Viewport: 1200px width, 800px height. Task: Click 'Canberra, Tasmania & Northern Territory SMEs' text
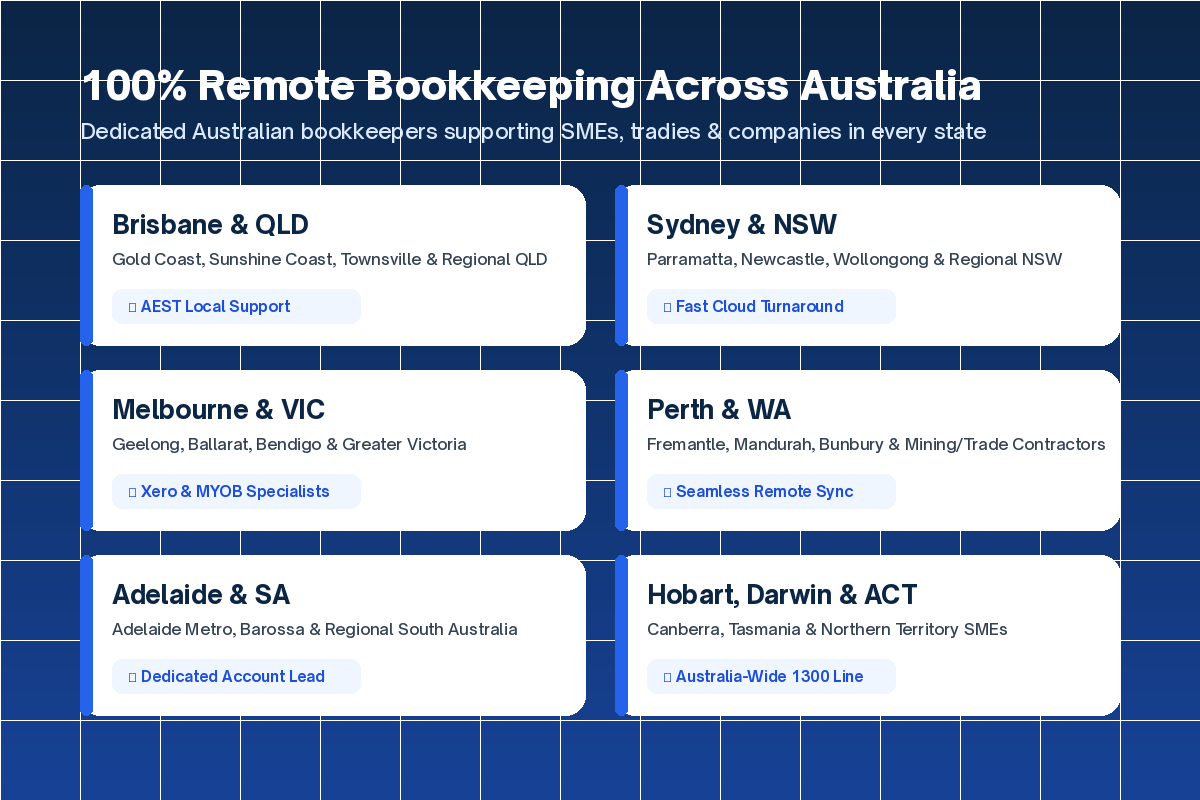click(827, 630)
